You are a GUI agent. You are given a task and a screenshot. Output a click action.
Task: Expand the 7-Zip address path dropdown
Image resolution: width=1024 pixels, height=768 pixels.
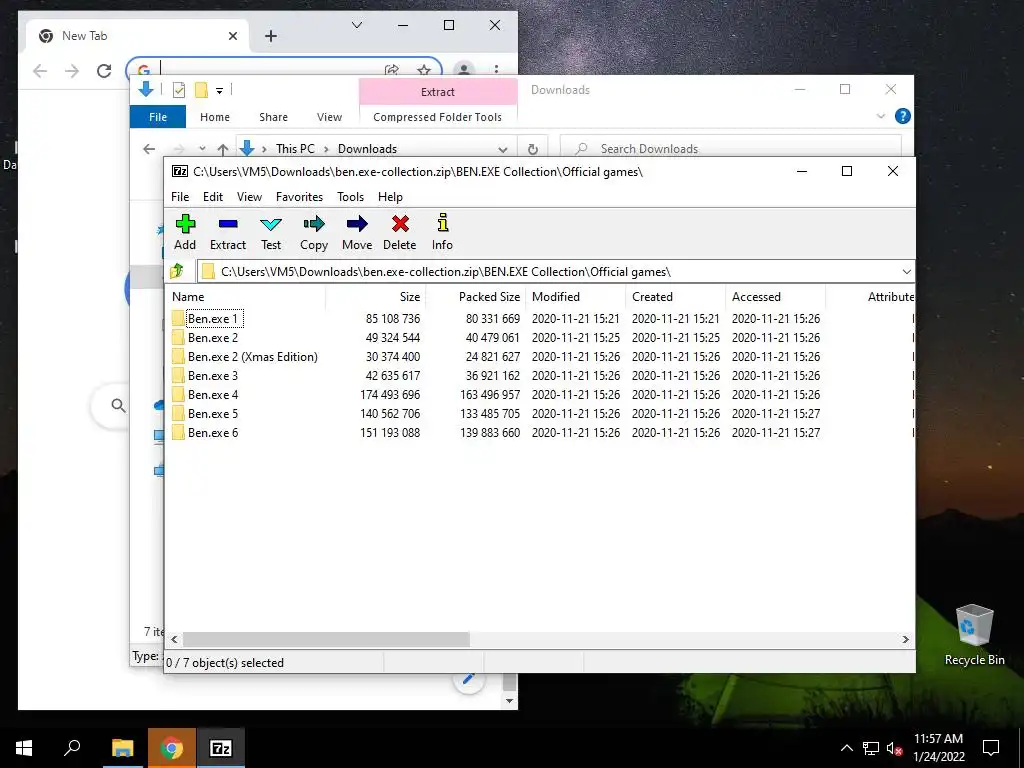906,272
